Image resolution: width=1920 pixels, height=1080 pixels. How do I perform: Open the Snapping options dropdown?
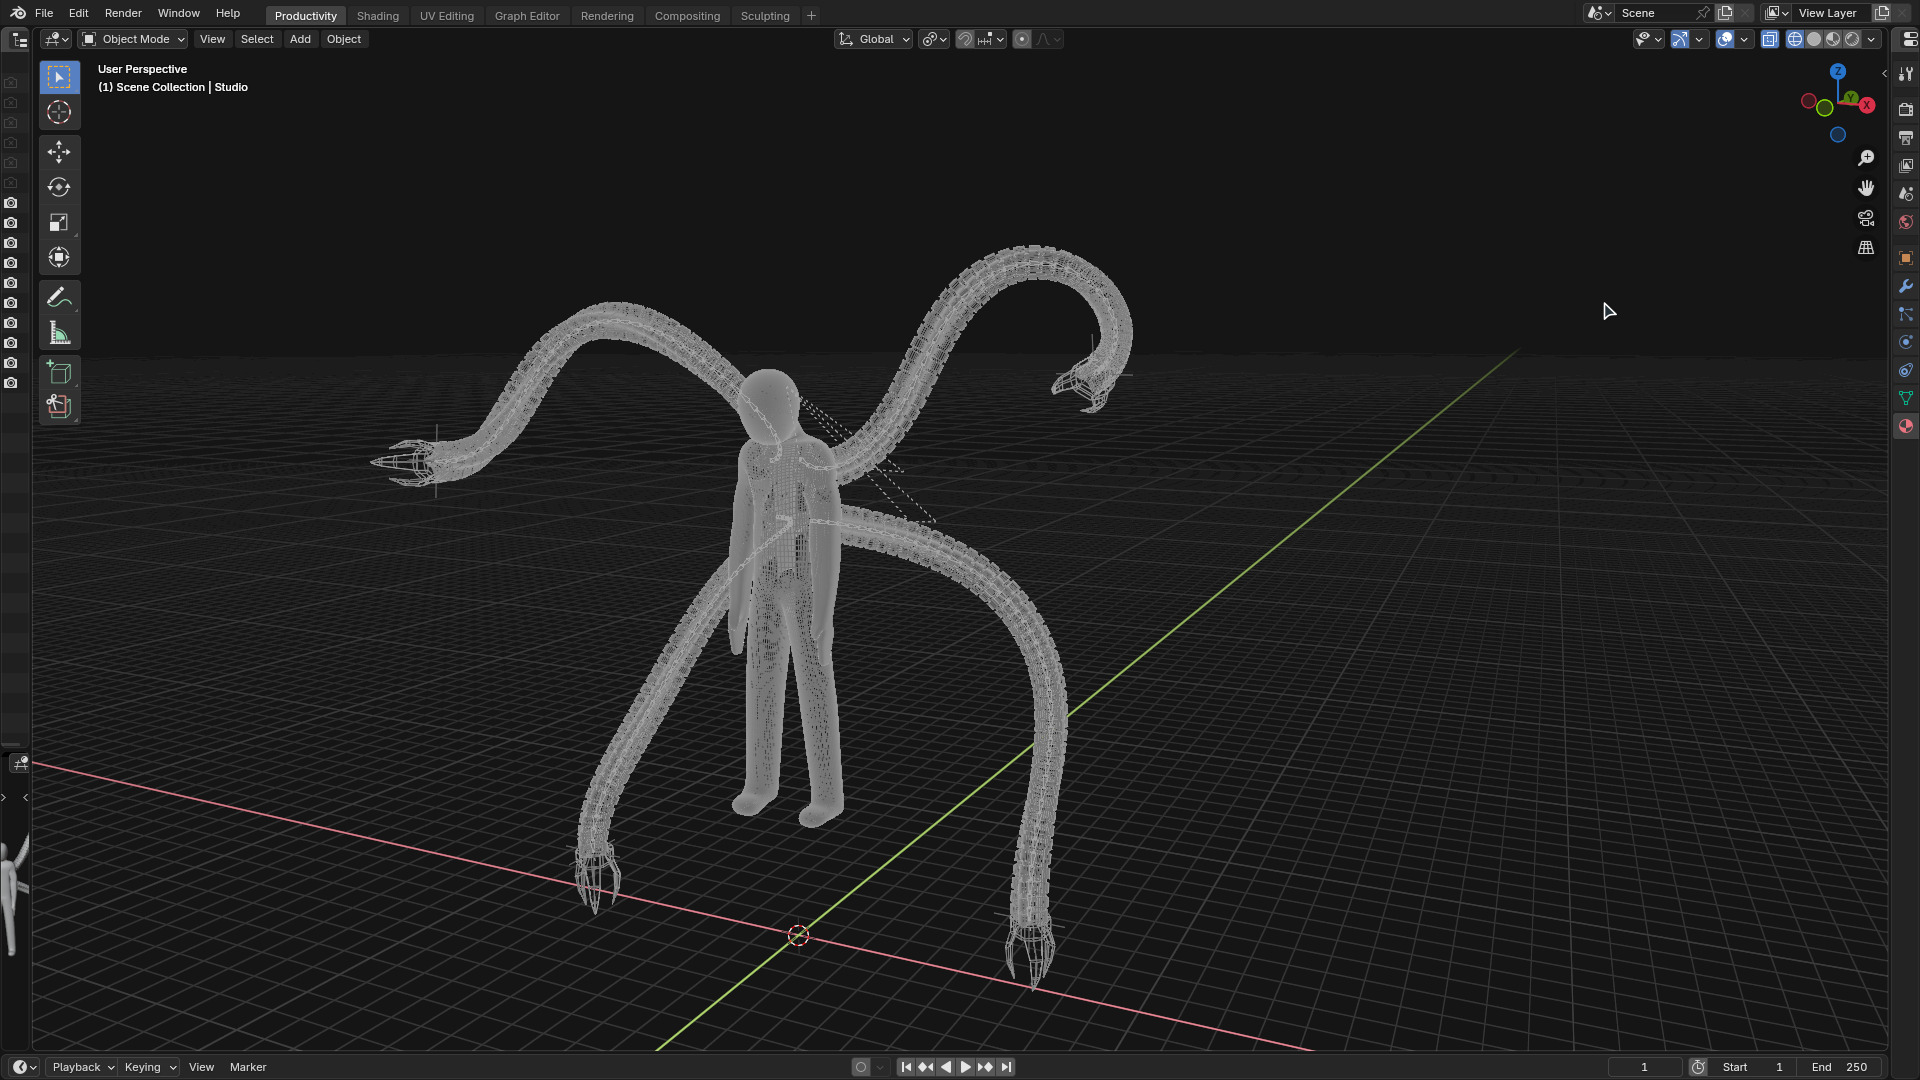point(991,39)
